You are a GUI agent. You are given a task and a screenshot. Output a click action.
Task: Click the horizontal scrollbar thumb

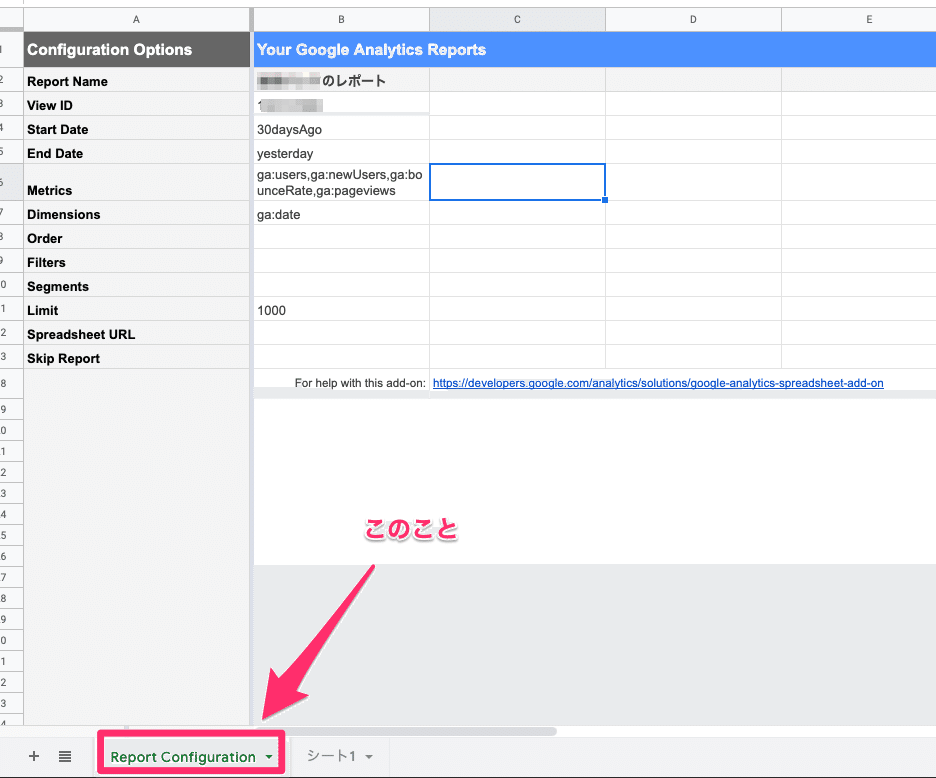click(406, 731)
